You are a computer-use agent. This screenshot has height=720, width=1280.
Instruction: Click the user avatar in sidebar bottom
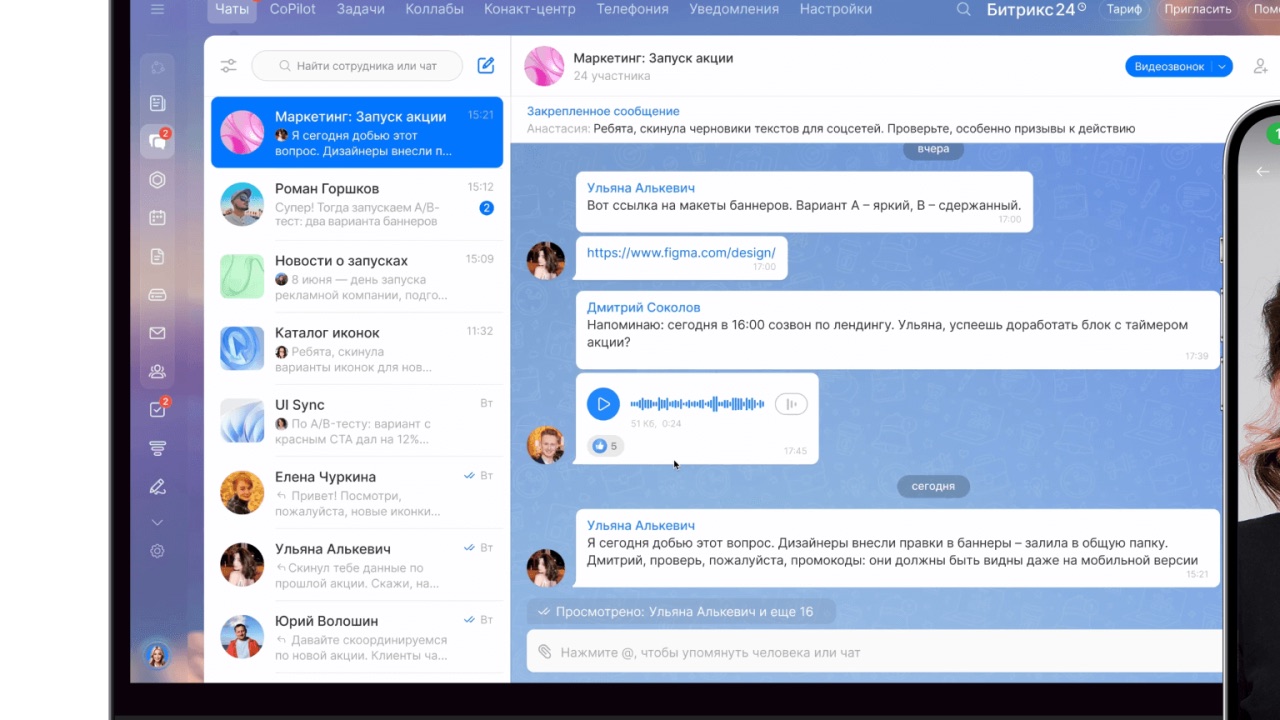pyautogui.click(x=157, y=655)
